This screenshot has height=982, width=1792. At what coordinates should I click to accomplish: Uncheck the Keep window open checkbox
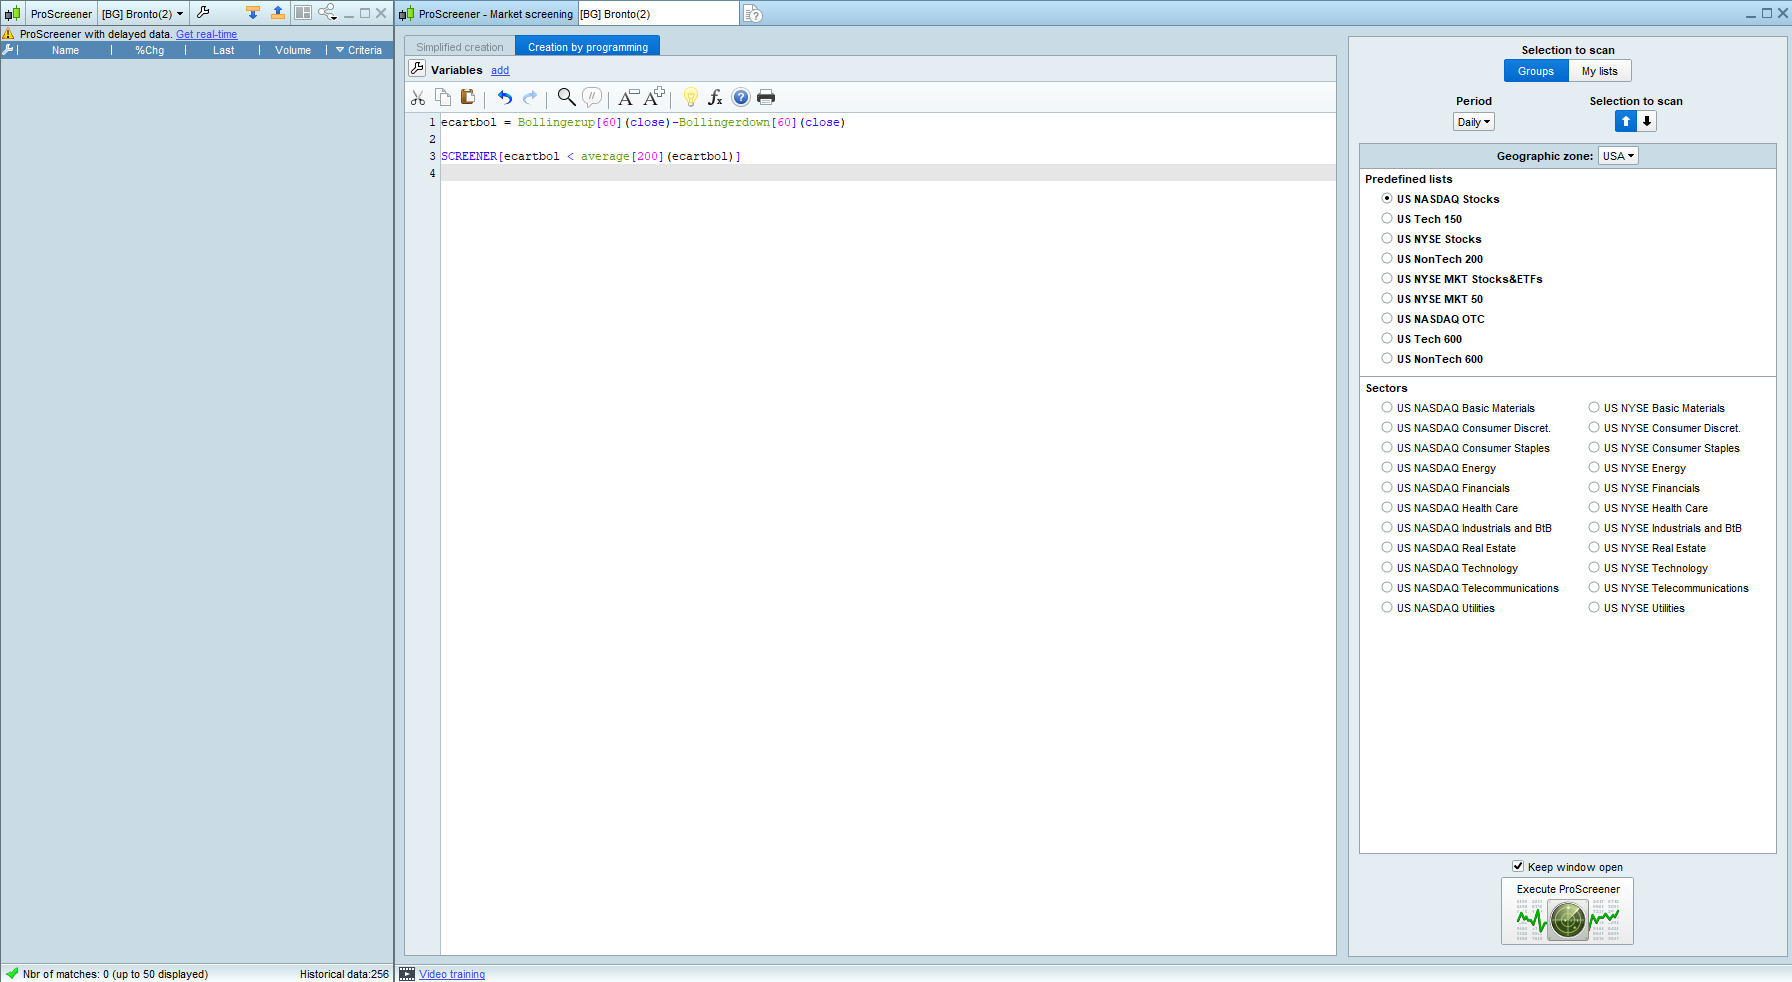1518,867
